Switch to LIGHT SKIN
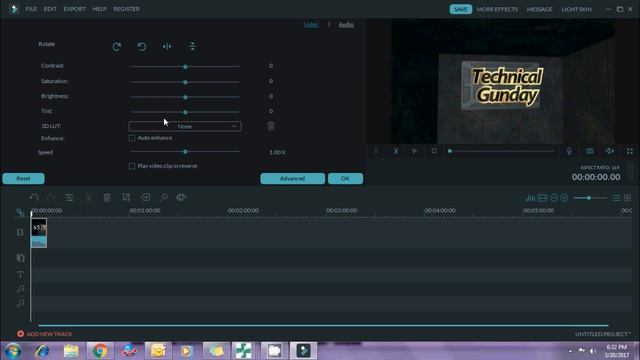Image resolution: width=640 pixels, height=360 pixels. point(576,9)
